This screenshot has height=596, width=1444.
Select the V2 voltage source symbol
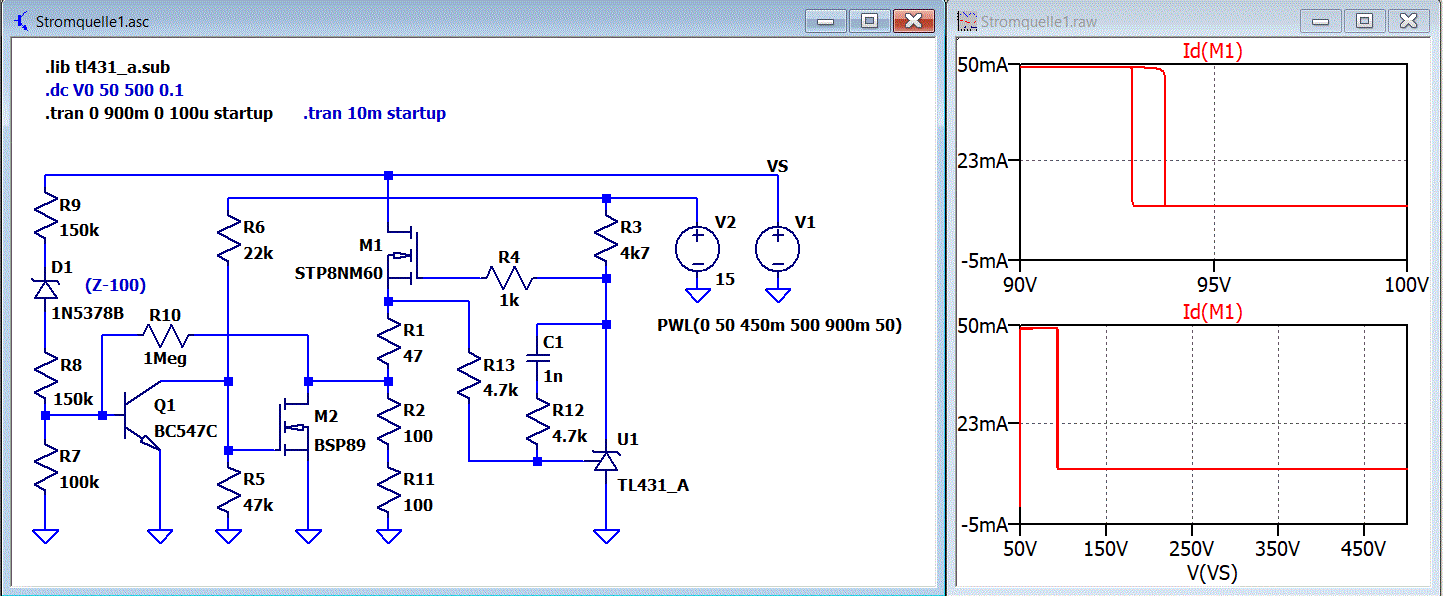coord(694,248)
